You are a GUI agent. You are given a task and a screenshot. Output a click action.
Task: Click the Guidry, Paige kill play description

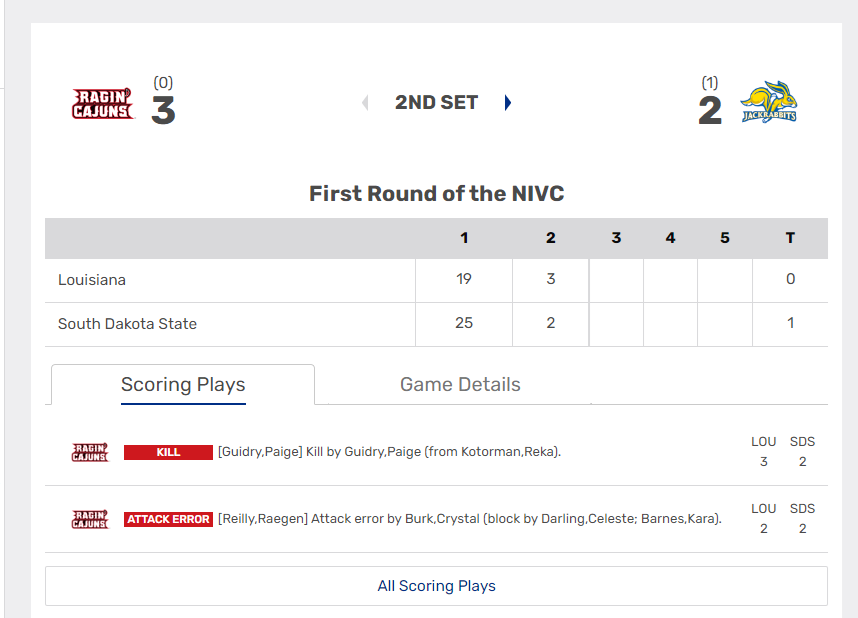point(389,452)
